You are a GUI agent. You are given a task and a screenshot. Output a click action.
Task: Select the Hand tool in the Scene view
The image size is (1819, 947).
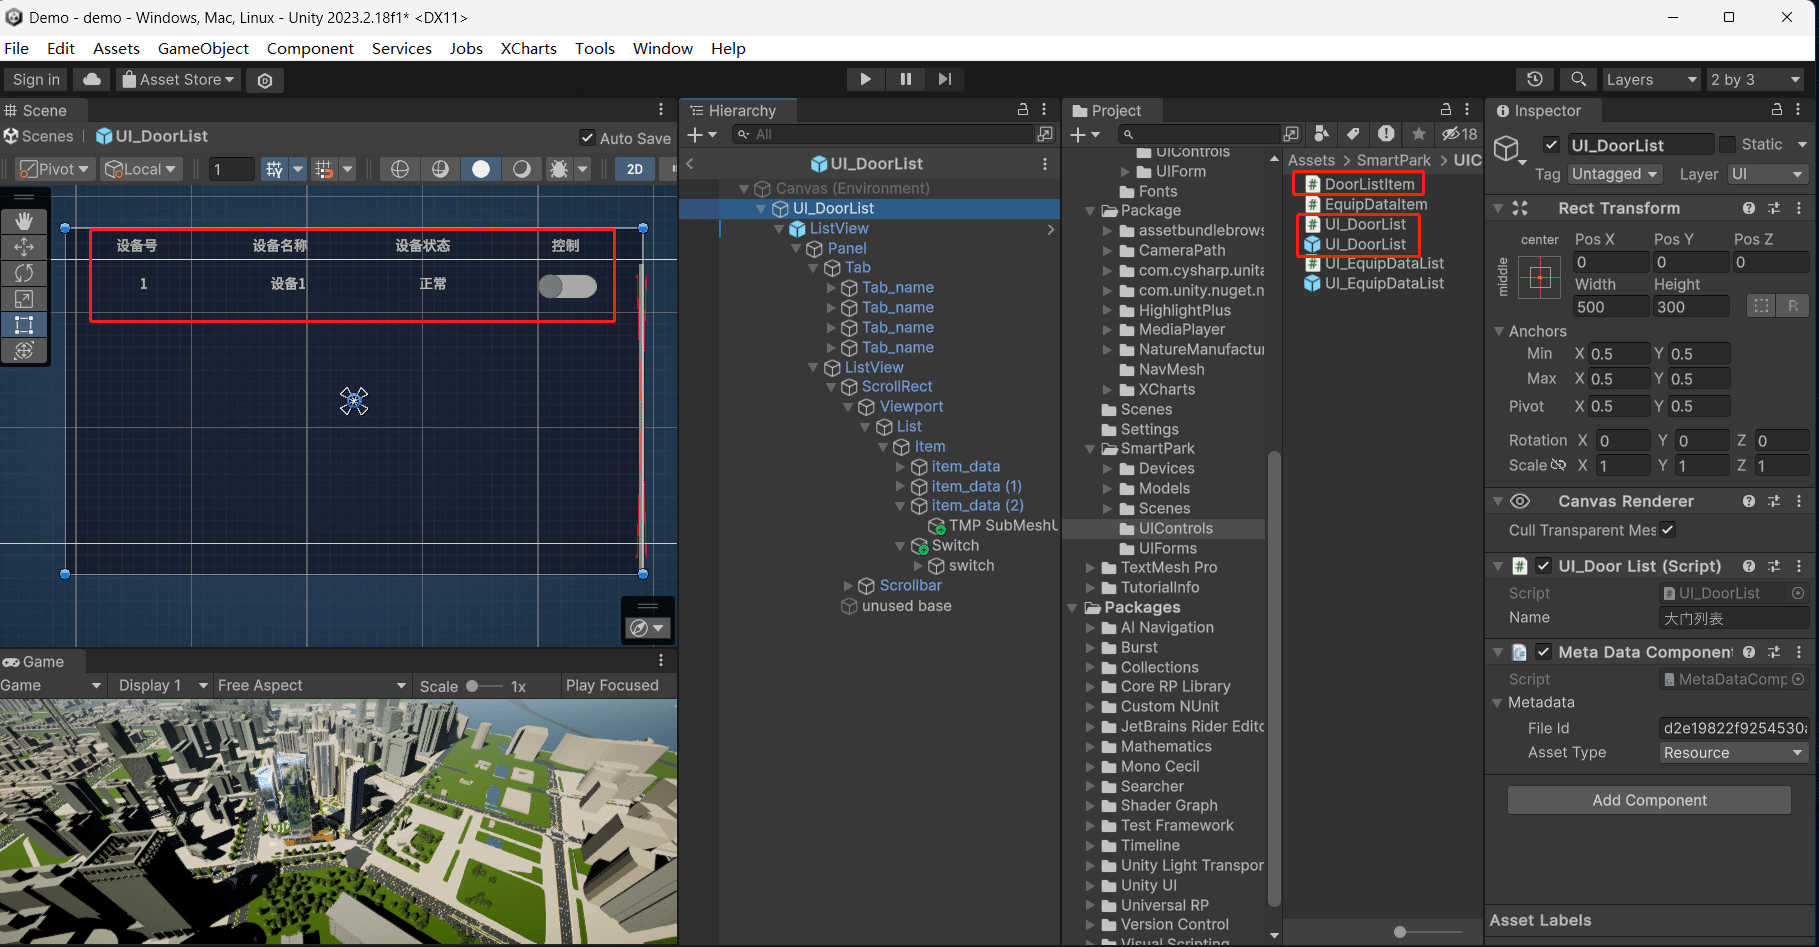(24, 221)
